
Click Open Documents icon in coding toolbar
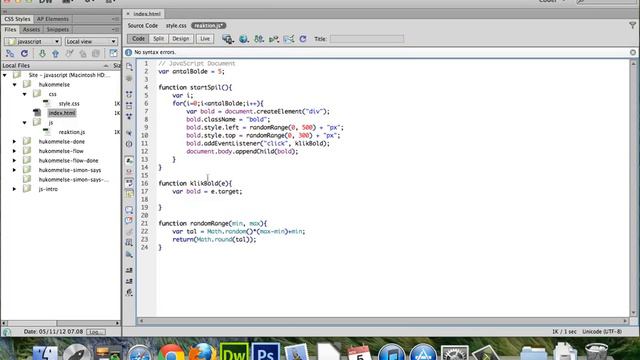129,67
